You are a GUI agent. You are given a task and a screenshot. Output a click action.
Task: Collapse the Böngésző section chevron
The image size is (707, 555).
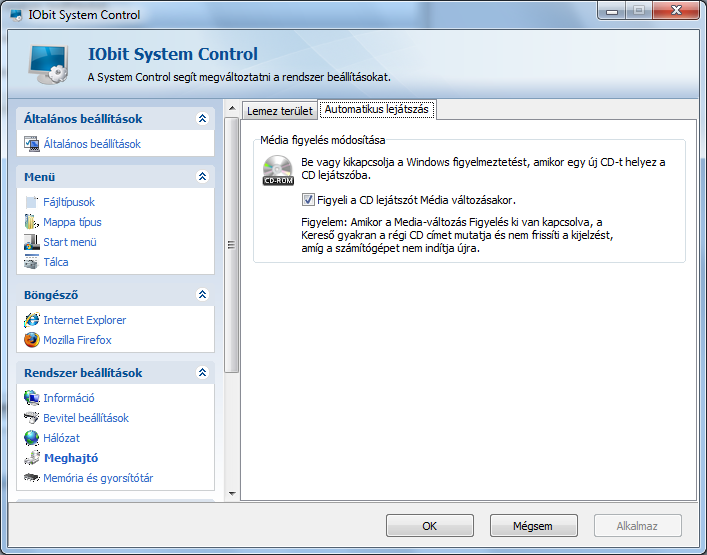click(x=202, y=294)
